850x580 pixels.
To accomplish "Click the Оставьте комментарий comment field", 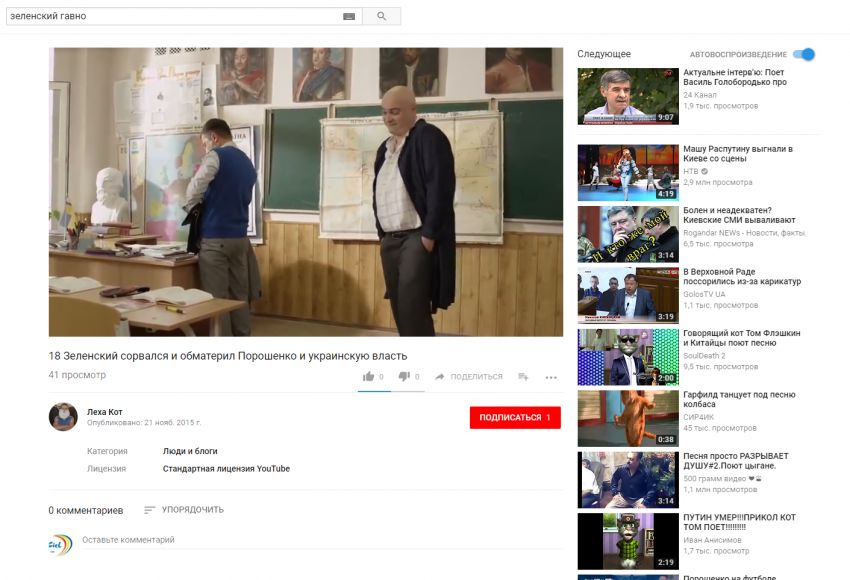I will [x=323, y=540].
